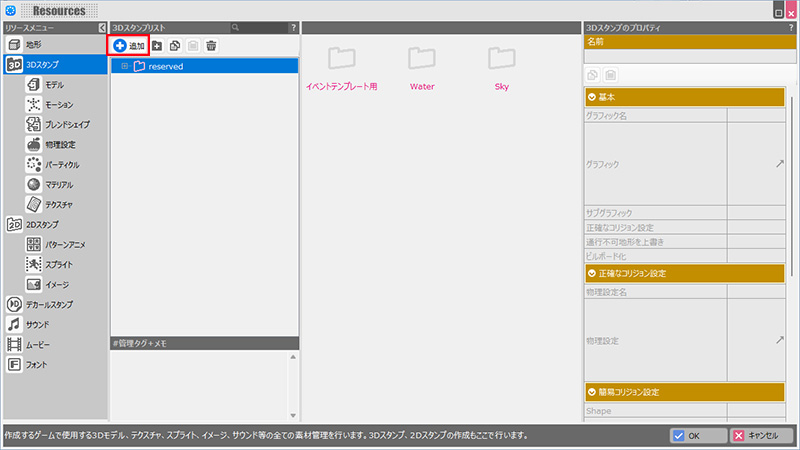Open the イメージ image resources
Screen dimensions: 800x450
pyautogui.click(x=65, y=285)
